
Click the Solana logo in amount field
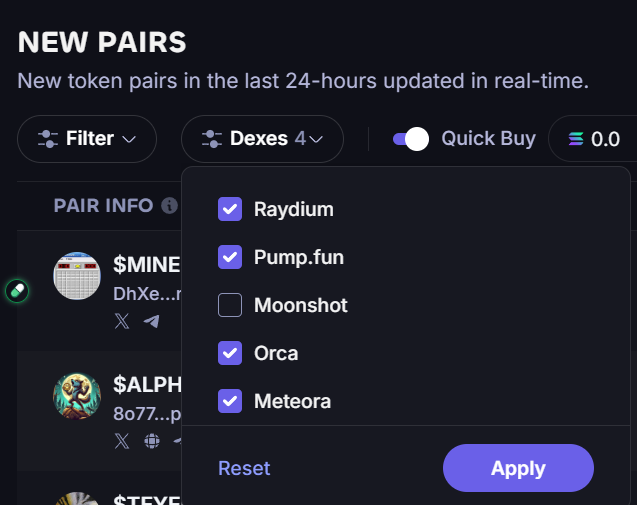575,139
